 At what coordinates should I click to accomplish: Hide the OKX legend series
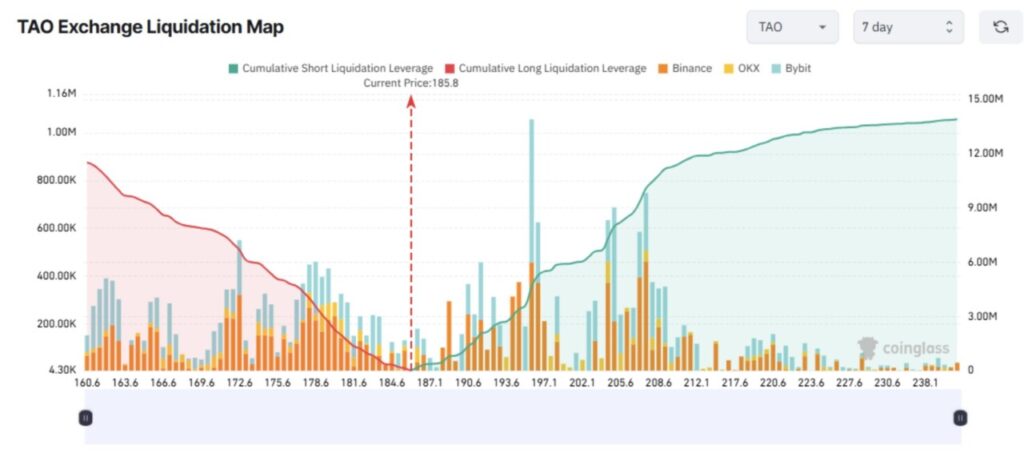(x=749, y=68)
